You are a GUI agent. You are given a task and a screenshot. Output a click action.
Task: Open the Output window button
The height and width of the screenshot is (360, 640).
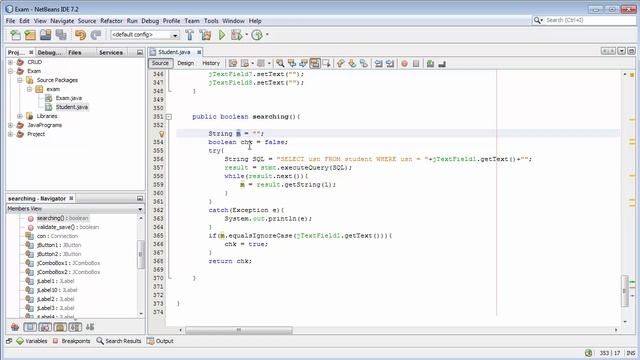coord(160,341)
